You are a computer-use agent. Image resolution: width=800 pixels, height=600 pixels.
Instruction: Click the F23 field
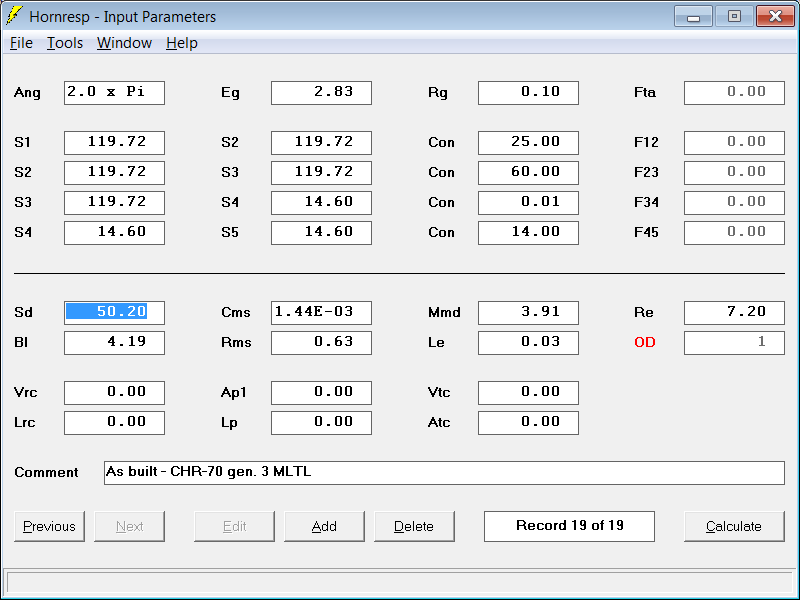click(734, 172)
